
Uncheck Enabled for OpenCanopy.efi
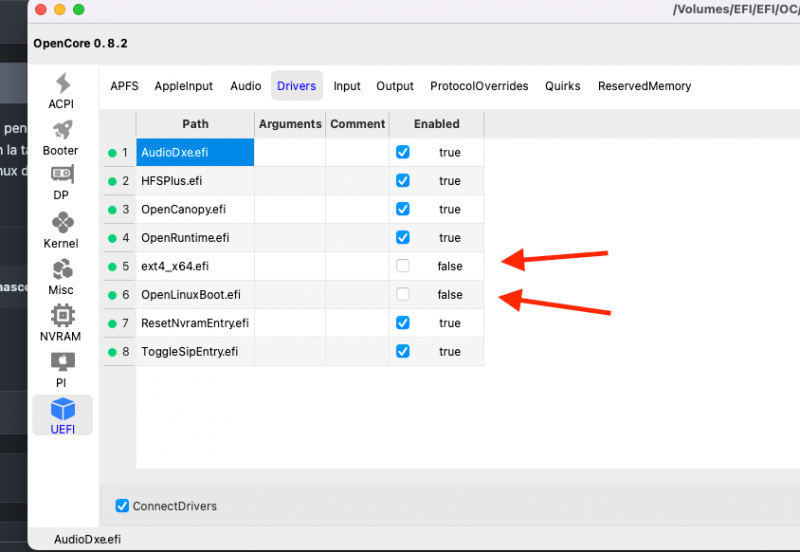[403, 209]
